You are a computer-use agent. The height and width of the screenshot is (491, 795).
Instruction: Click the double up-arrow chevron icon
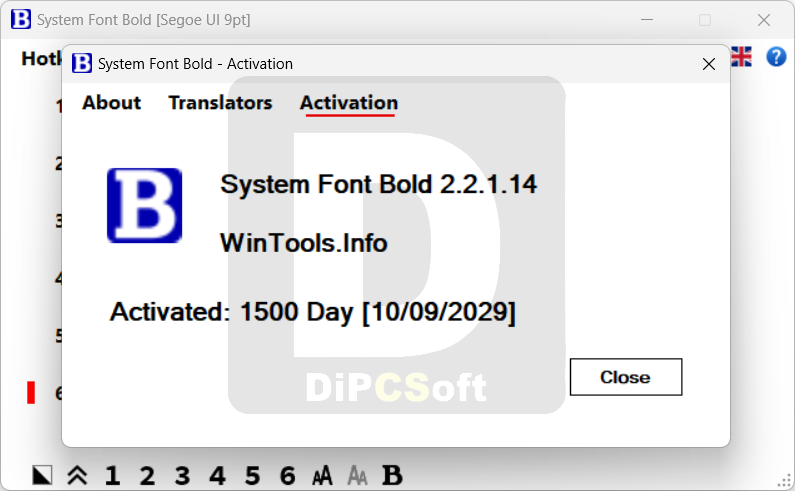pyautogui.click(x=77, y=475)
